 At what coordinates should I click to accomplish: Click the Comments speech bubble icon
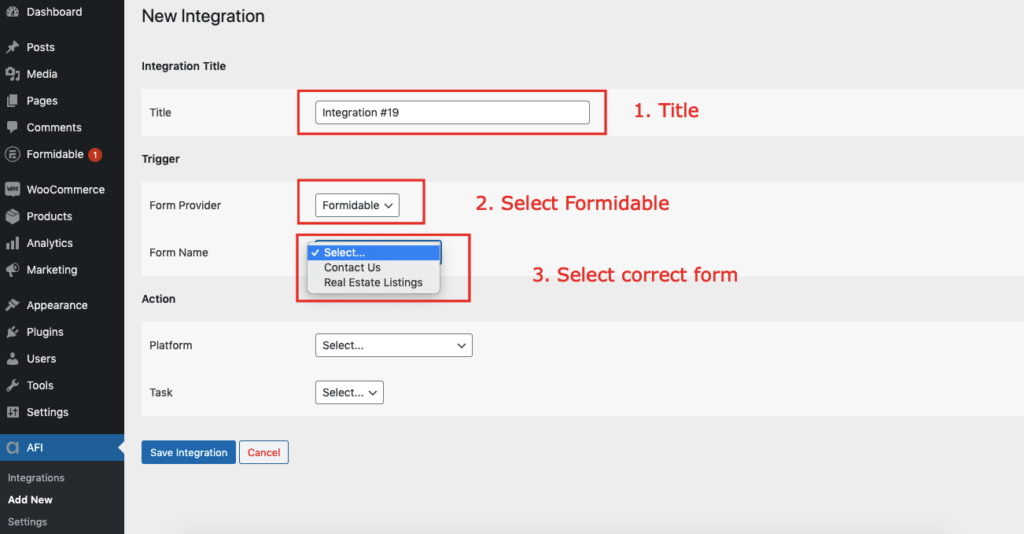tap(12, 127)
